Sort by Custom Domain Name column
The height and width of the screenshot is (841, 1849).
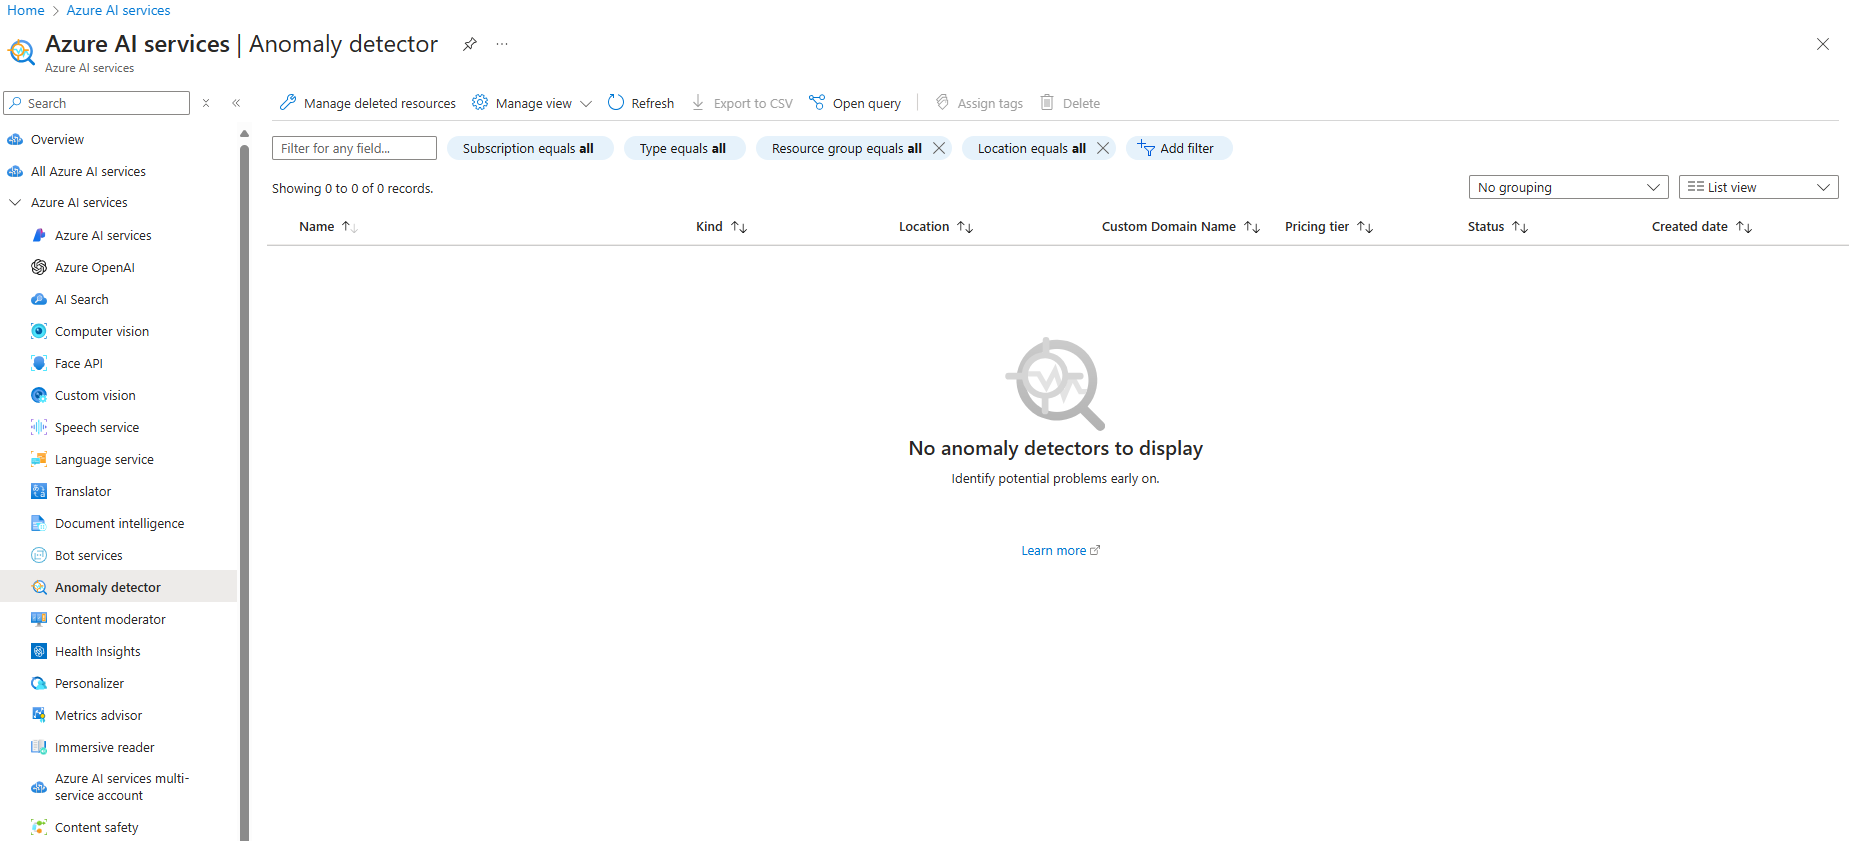tap(1180, 227)
